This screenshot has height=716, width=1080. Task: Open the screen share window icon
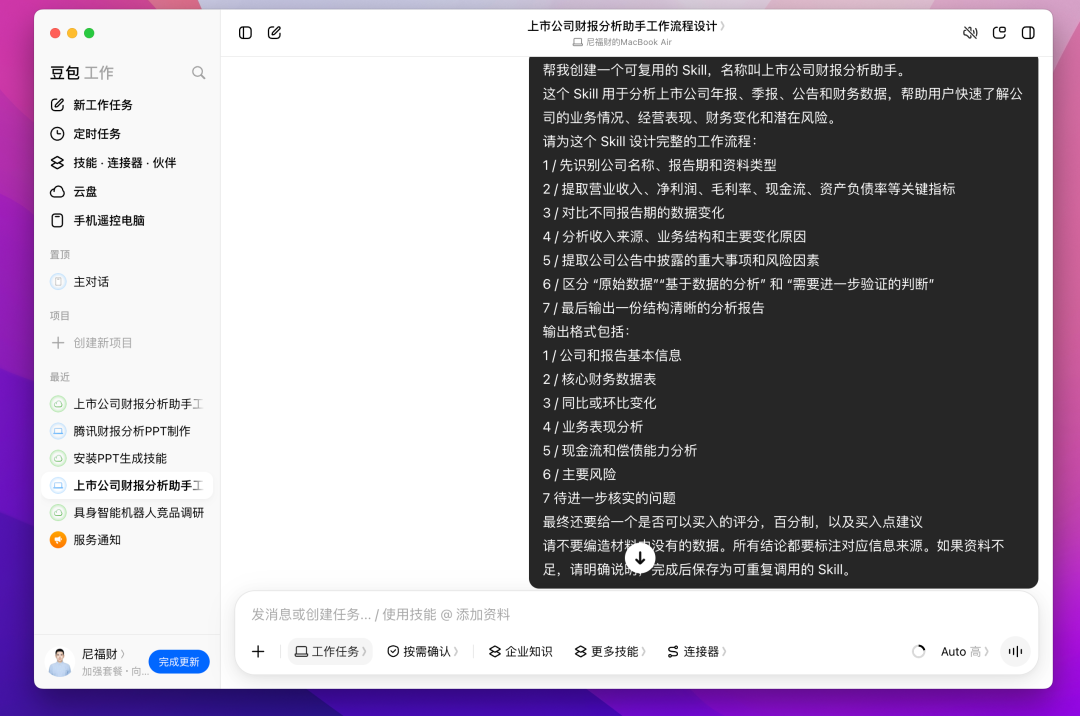[x=999, y=32]
